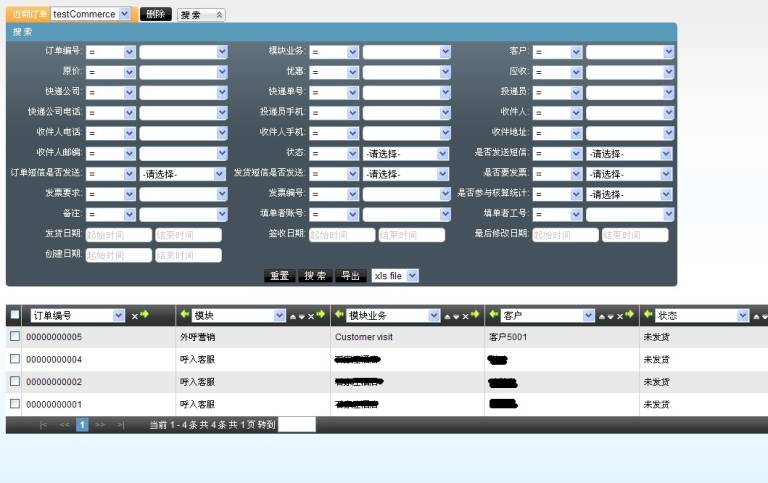Viewport: 768px width, 483px height.
Task: Select the row checkbox for order 00000000002
Action: pyautogui.click(x=14, y=382)
